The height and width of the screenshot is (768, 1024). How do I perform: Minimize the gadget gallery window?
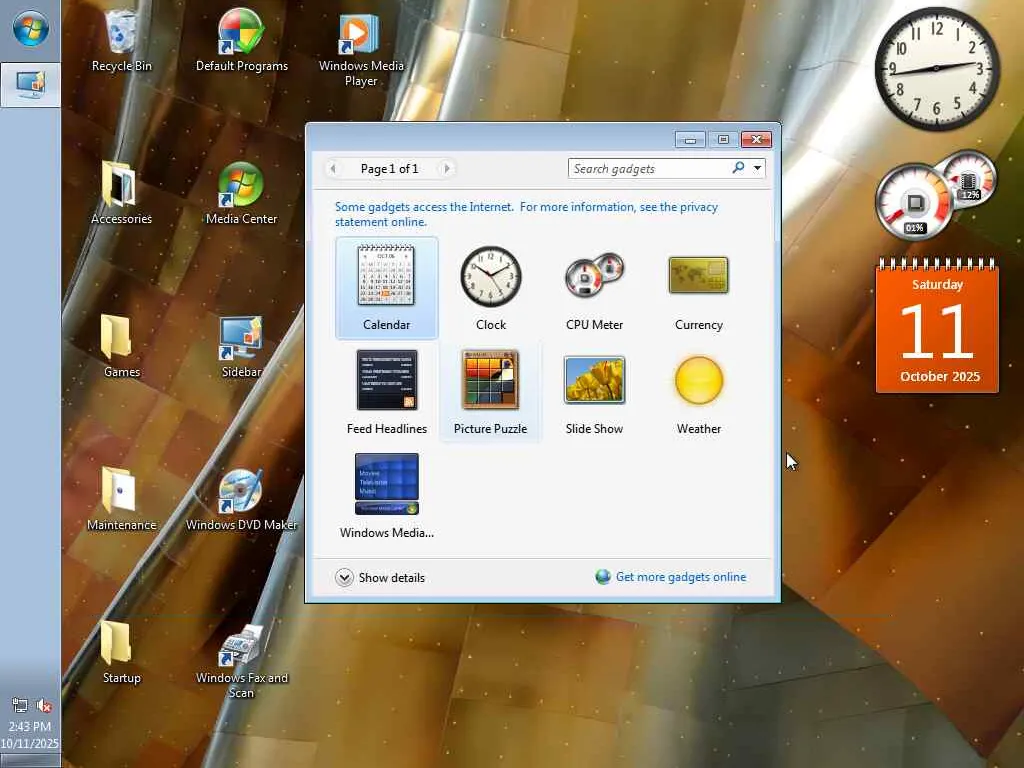(690, 139)
